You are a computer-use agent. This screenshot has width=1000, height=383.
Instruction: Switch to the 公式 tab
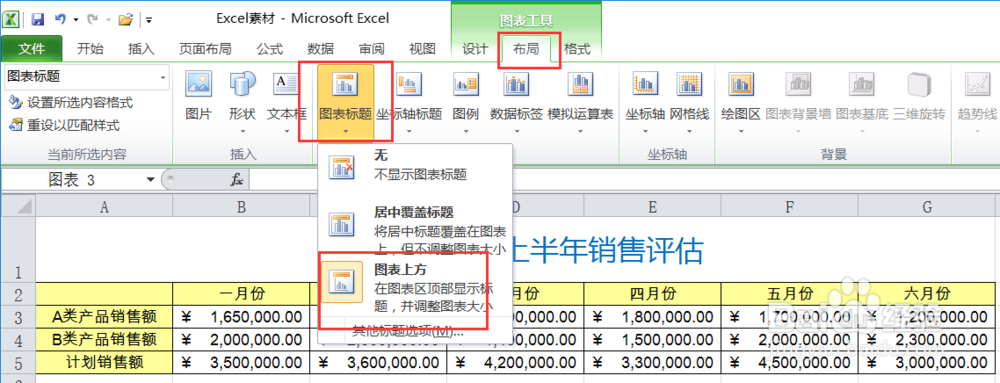270,49
